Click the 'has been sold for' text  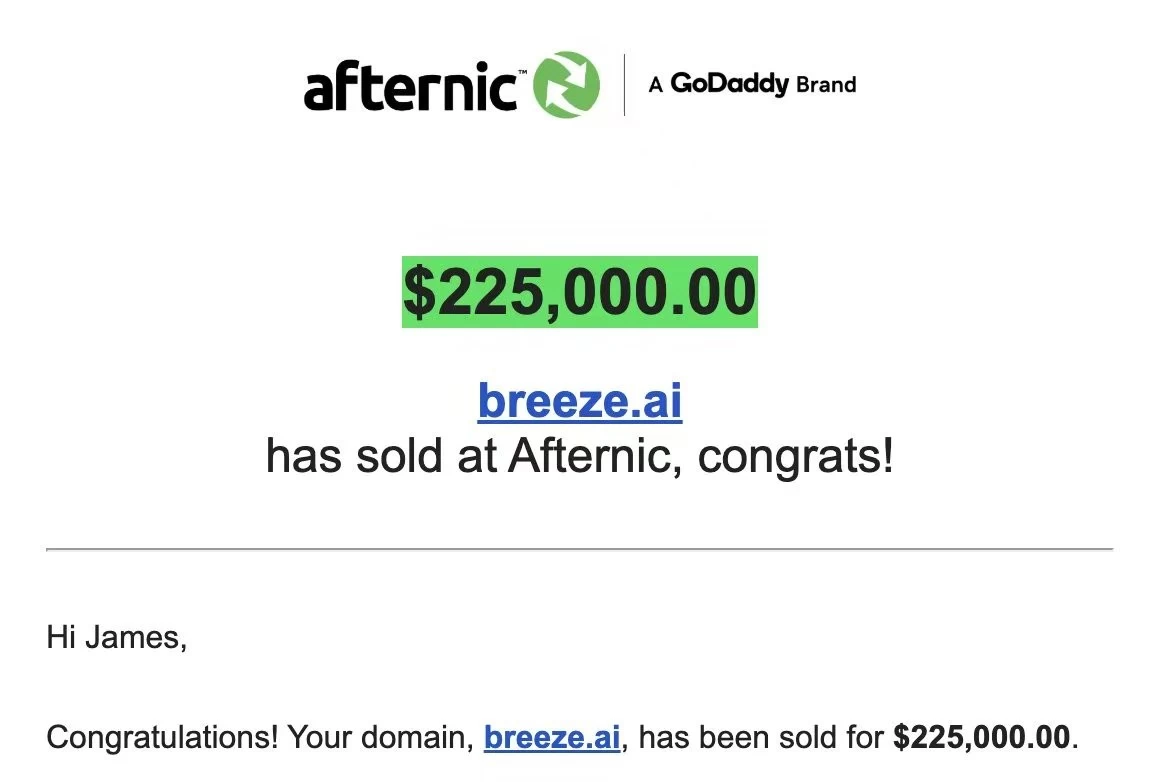coord(761,737)
